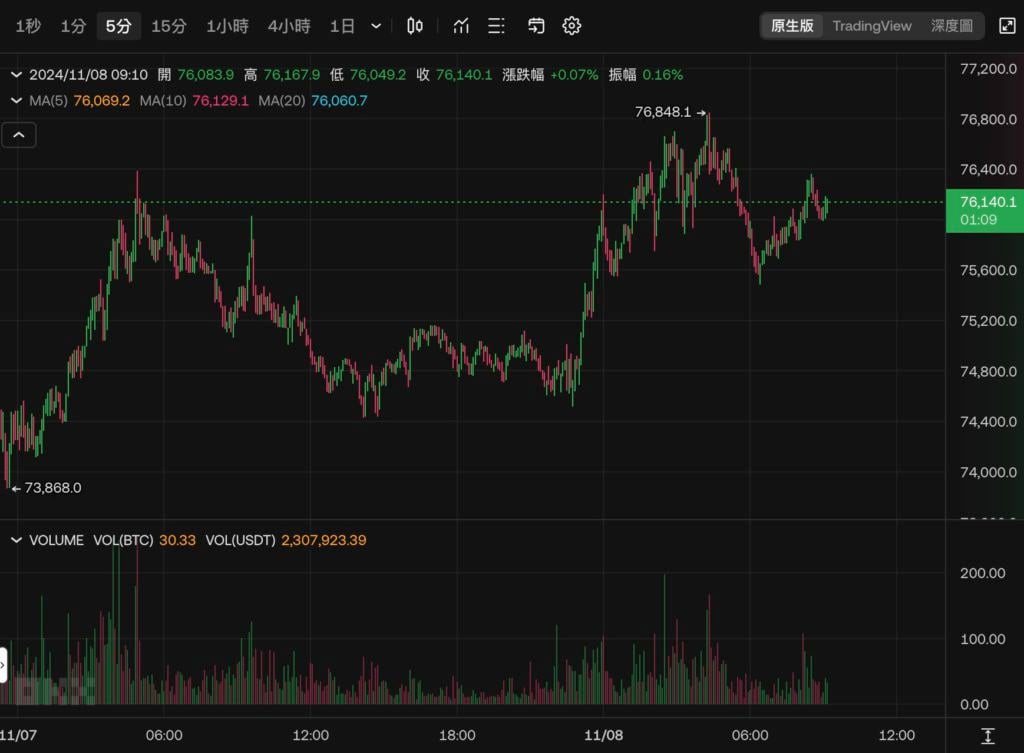Viewport: 1024px width, 753px height.
Task: Switch to 深度圖 depth chart
Action: point(951,26)
